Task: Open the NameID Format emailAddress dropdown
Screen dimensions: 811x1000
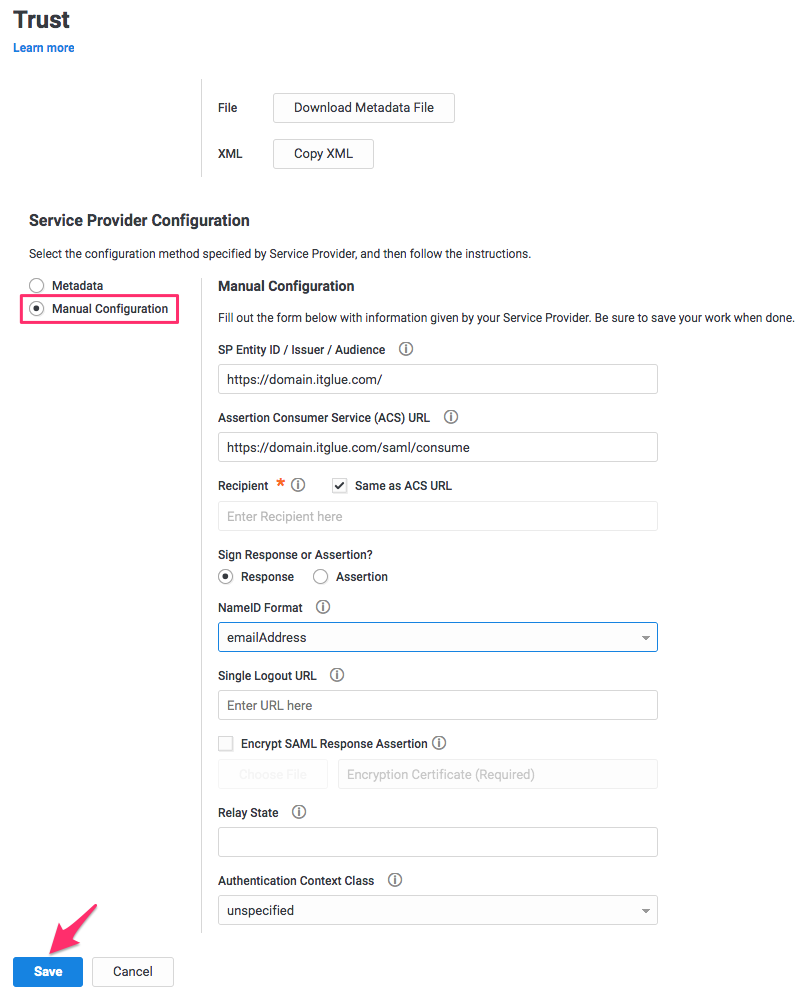Action: pyautogui.click(x=437, y=637)
